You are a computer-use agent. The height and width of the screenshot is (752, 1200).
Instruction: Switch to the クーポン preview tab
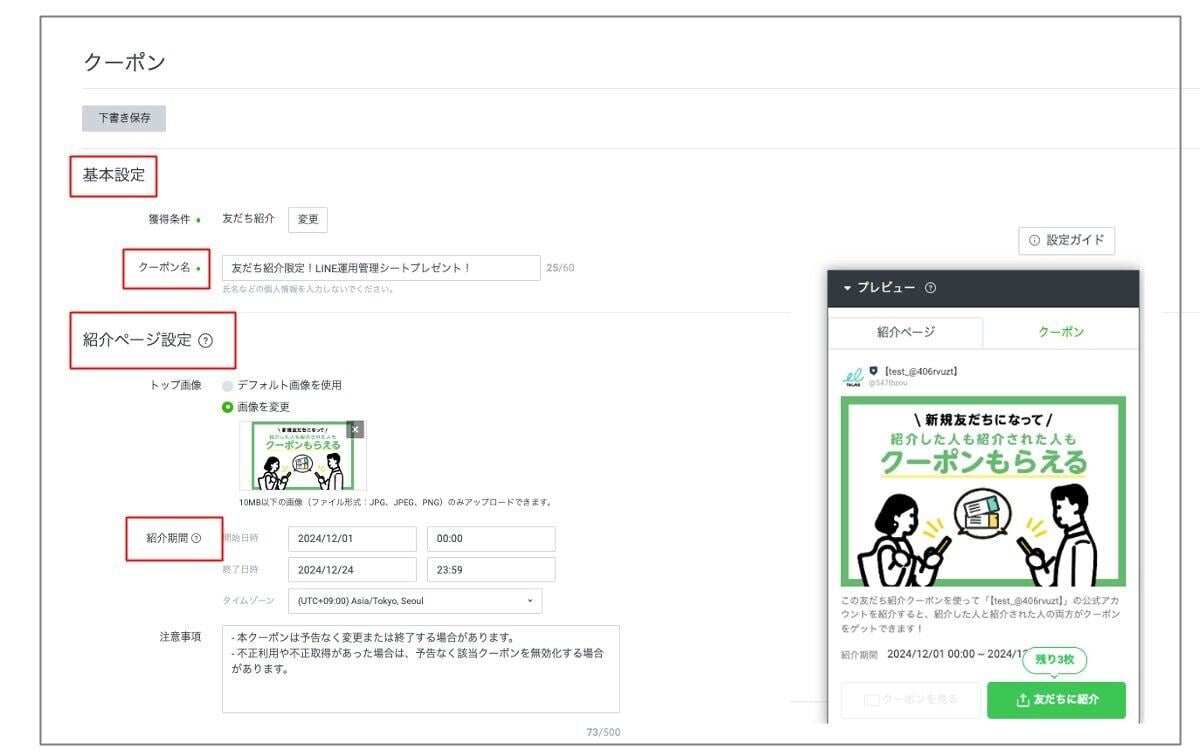1062,331
